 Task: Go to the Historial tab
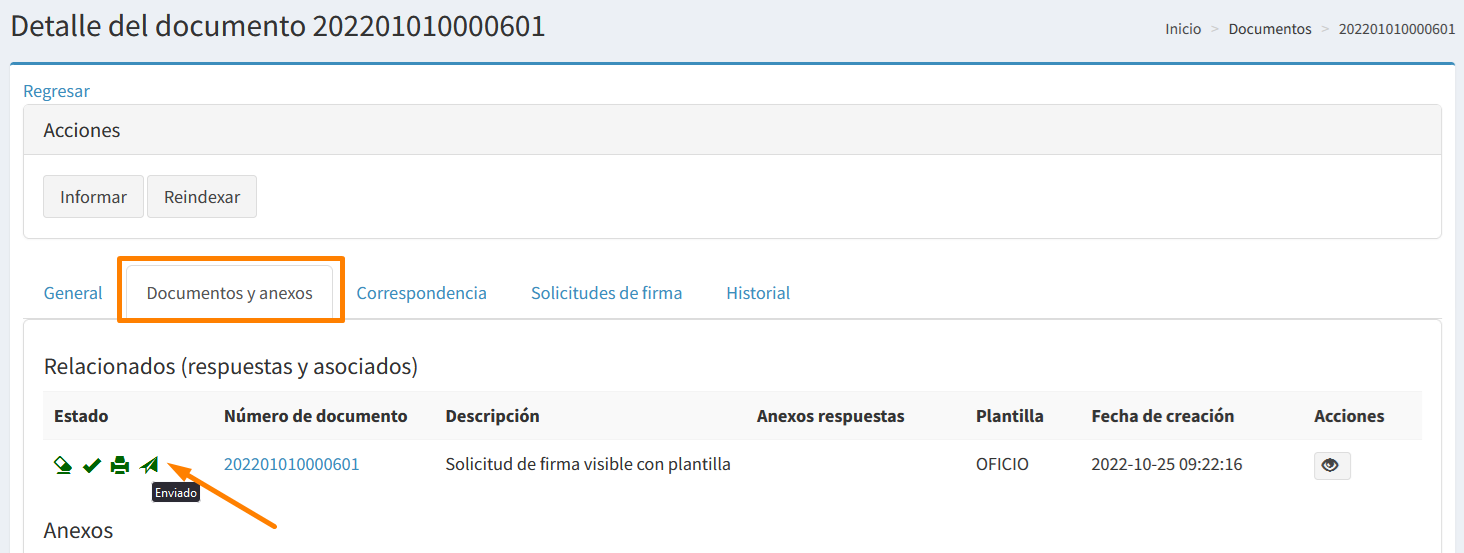(x=758, y=293)
